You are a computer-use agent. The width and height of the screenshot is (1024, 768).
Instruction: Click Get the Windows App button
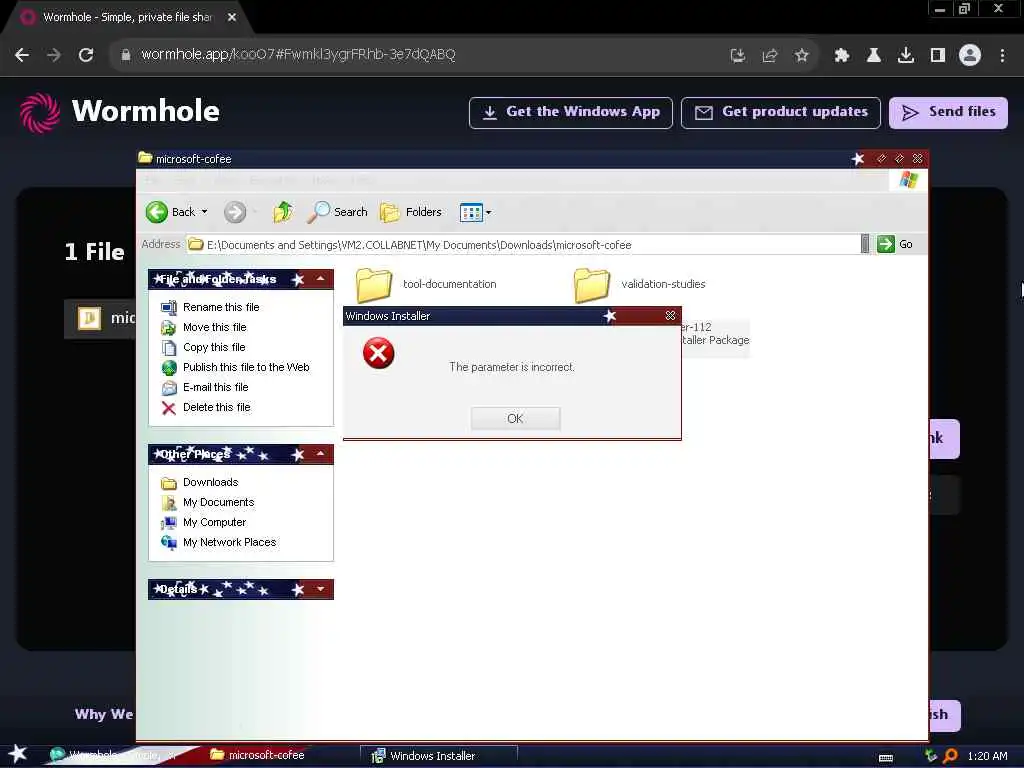pyautogui.click(x=571, y=112)
